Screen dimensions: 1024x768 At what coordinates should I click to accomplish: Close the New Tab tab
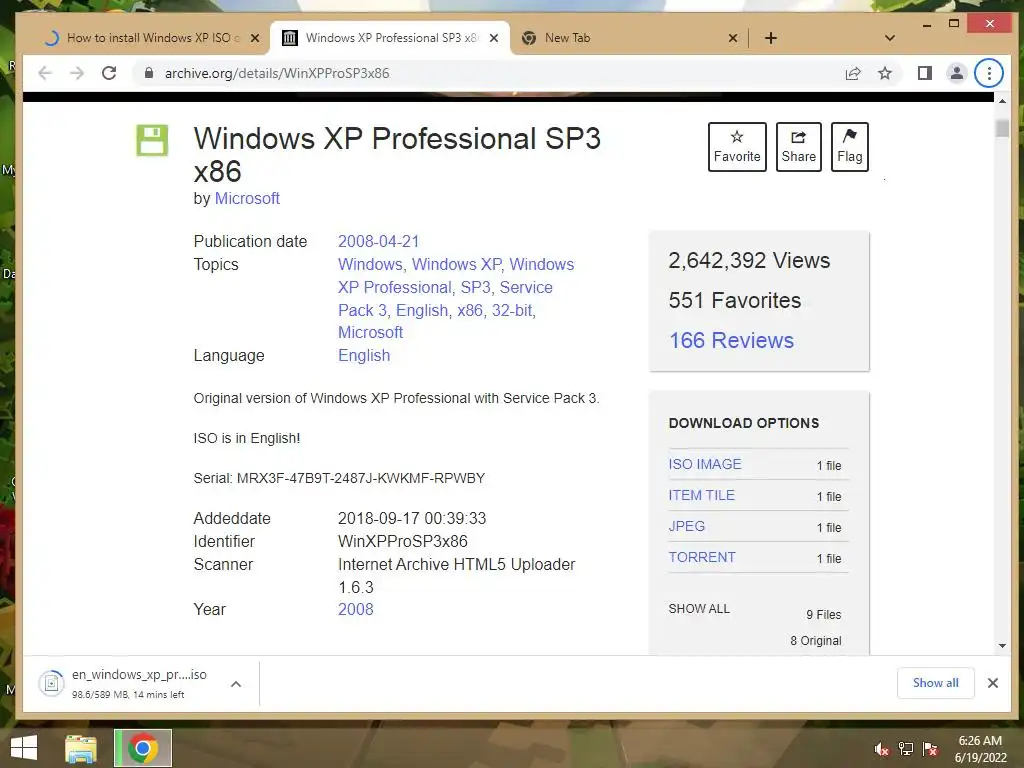coord(733,38)
